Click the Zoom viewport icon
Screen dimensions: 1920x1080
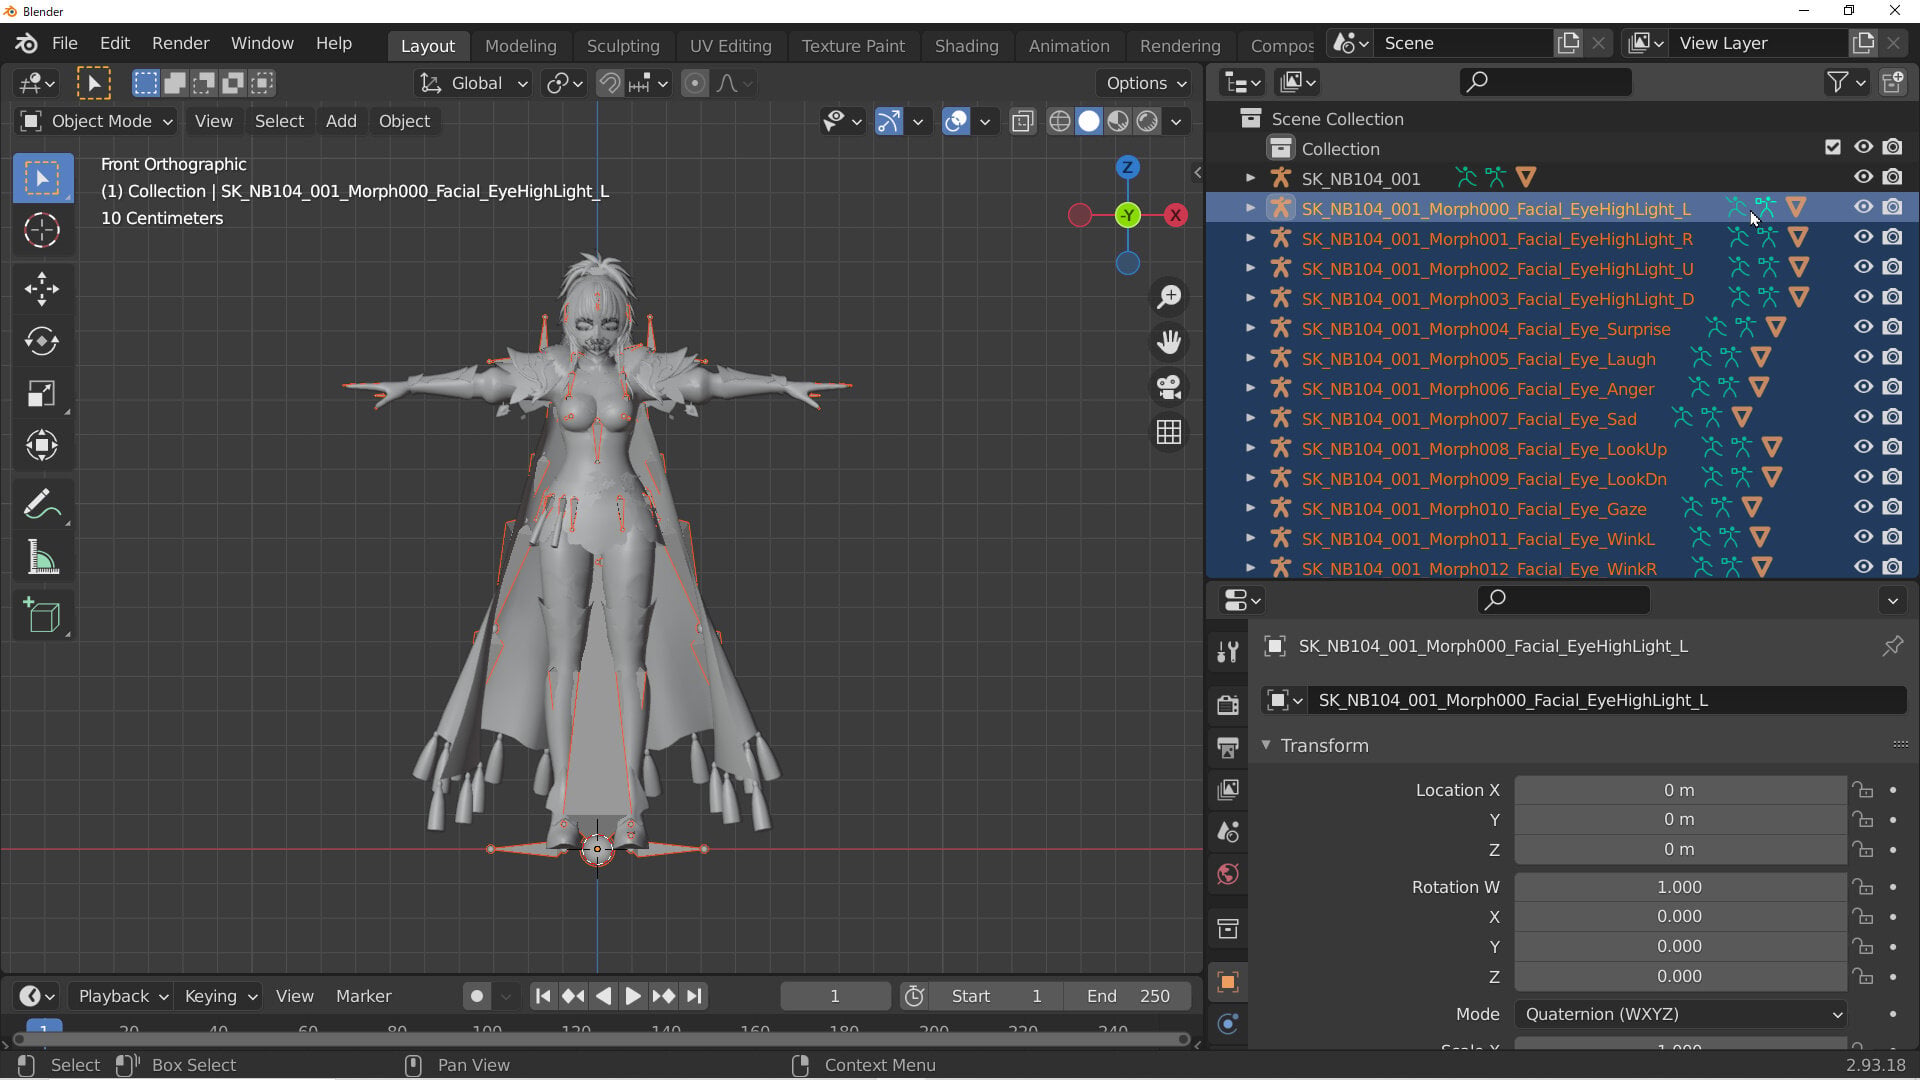(1169, 296)
